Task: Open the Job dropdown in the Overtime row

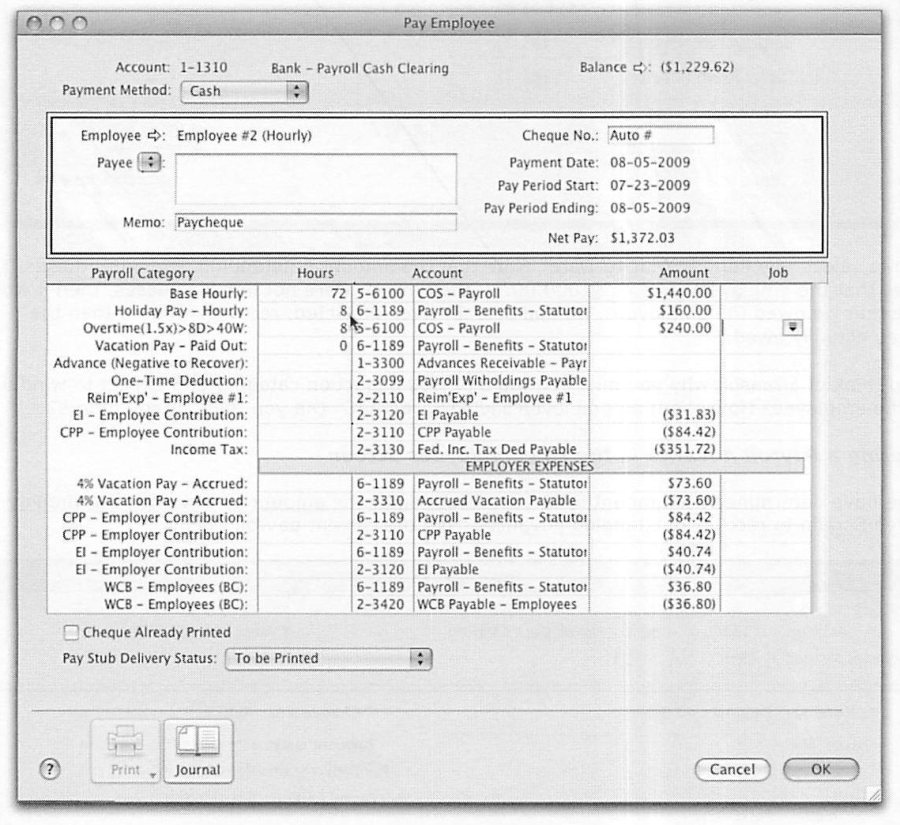Action: pos(793,327)
